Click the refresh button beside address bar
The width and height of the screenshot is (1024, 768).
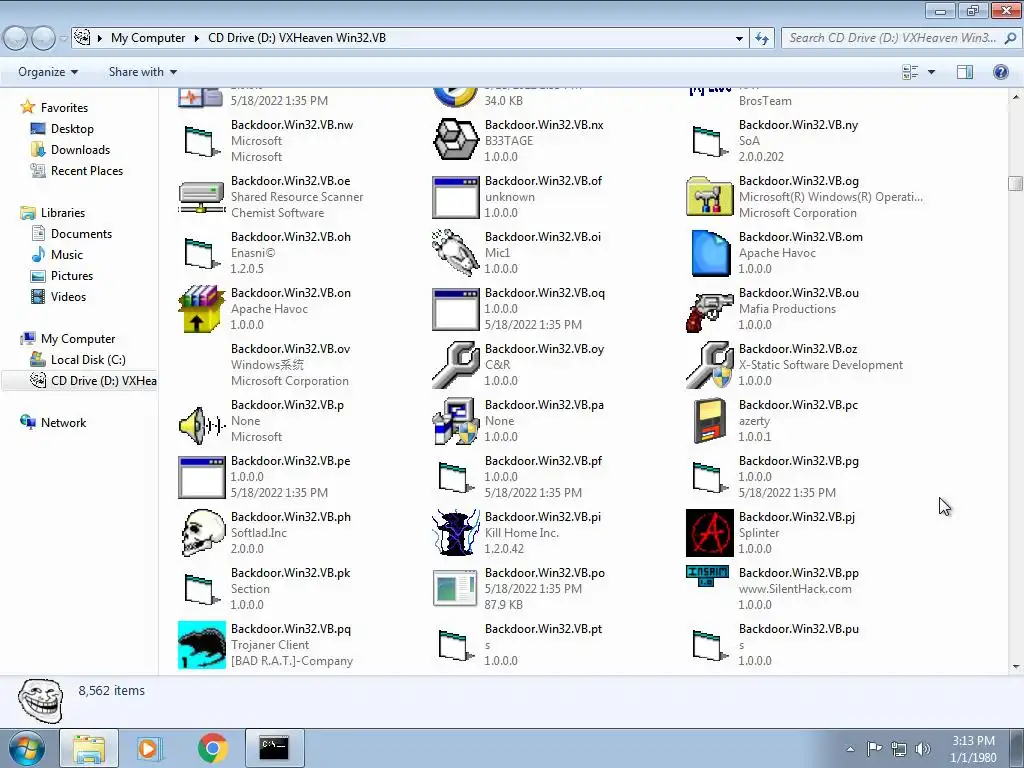coord(761,38)
